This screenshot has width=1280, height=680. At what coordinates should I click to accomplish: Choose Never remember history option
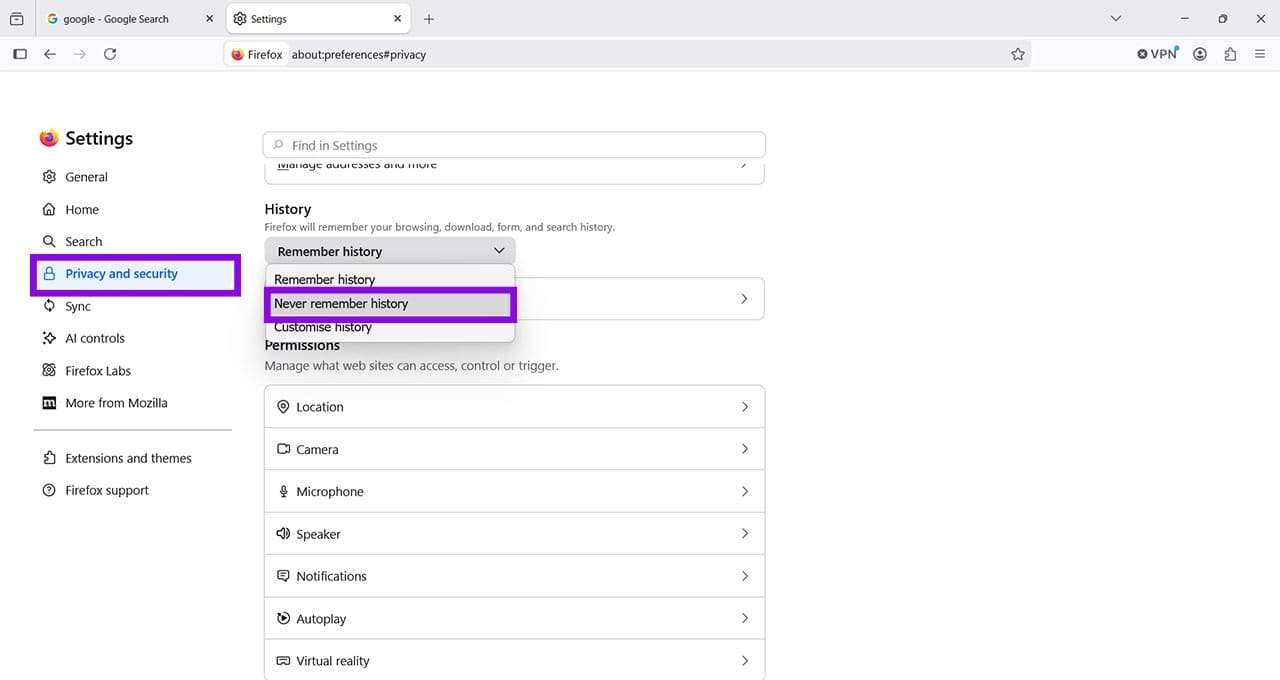(x=390, y=303)
